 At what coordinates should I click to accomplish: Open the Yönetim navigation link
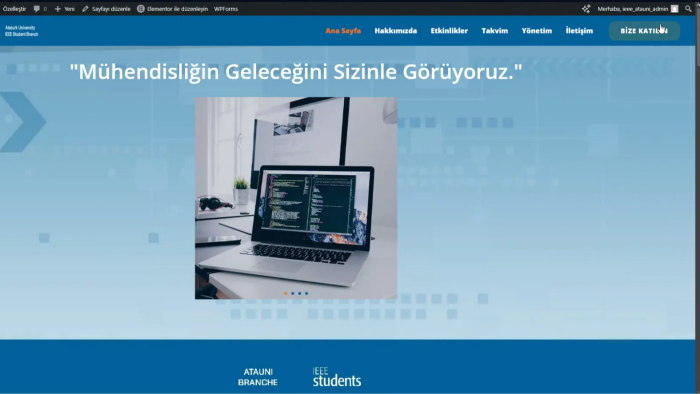[x=537, y=31]
